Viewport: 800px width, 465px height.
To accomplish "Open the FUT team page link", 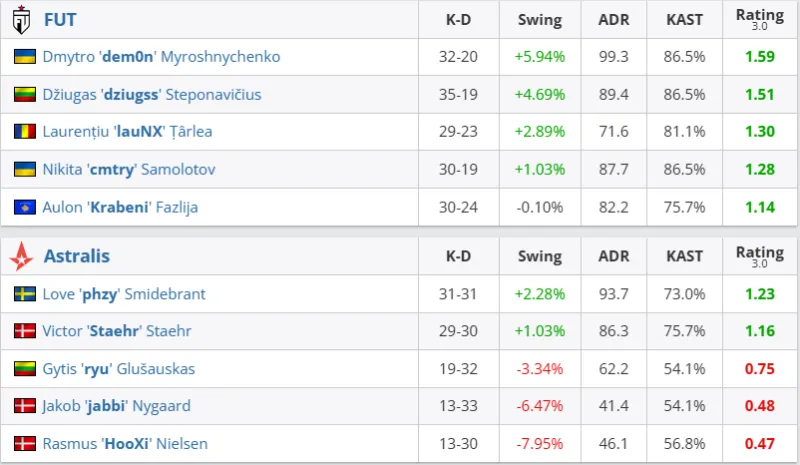I will (x=60, y=19).
